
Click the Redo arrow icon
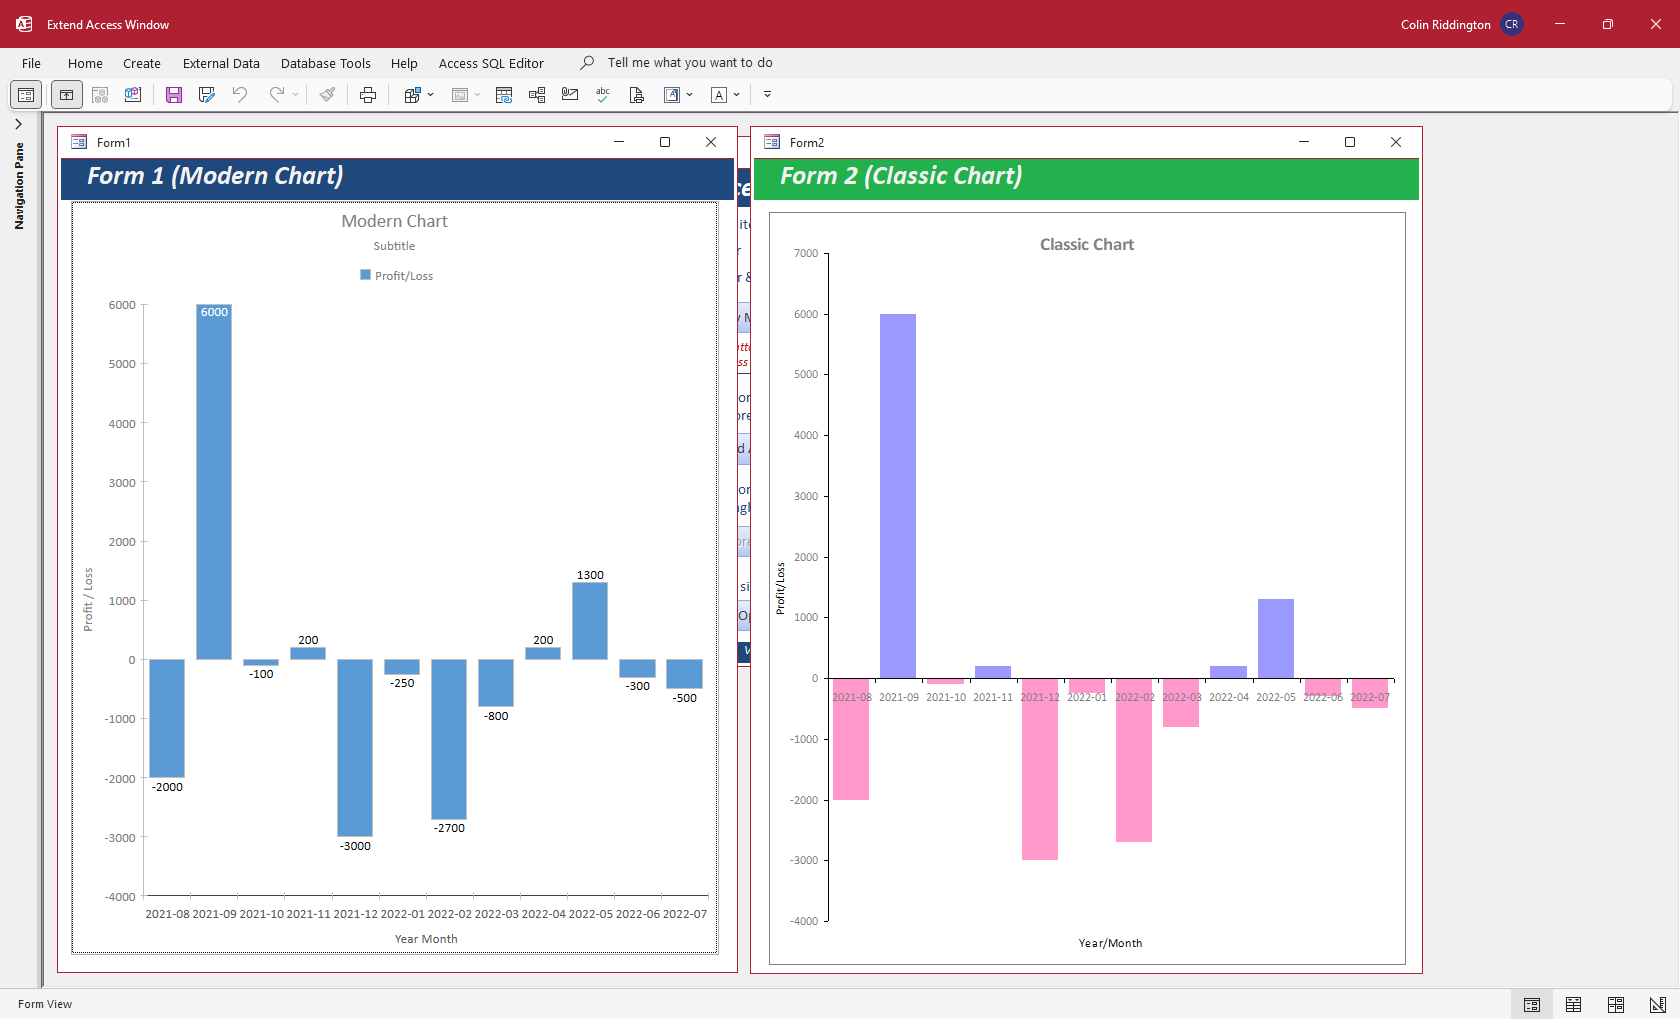pos(276,95)
